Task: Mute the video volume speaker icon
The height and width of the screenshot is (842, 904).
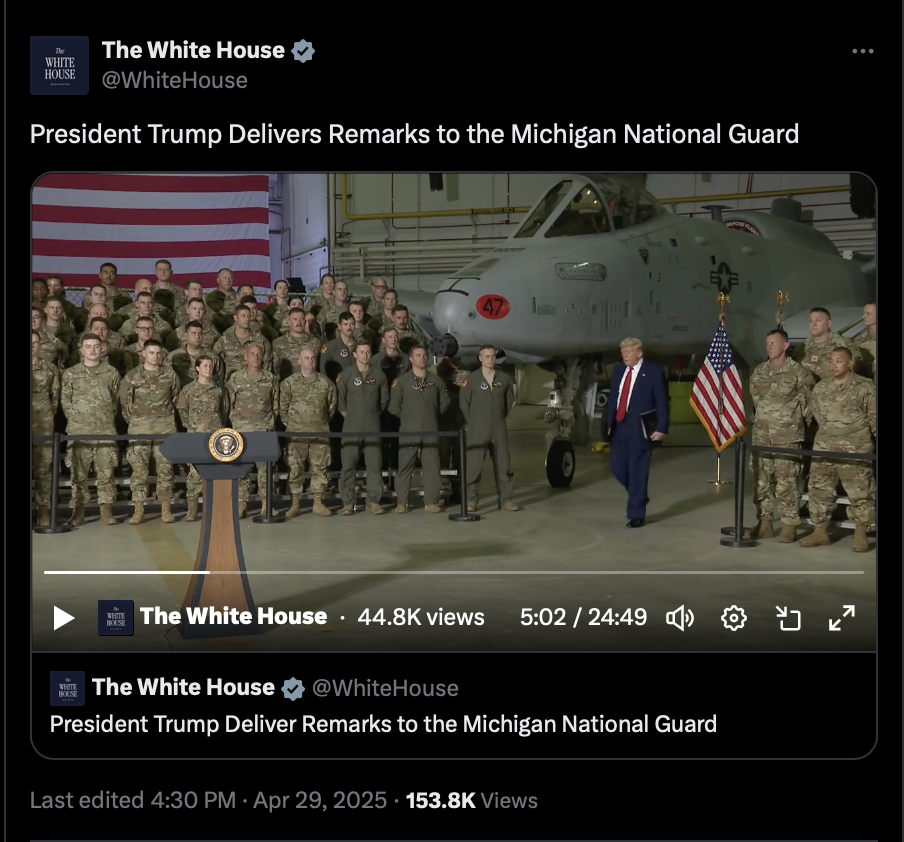Action: tap(680, 618)
